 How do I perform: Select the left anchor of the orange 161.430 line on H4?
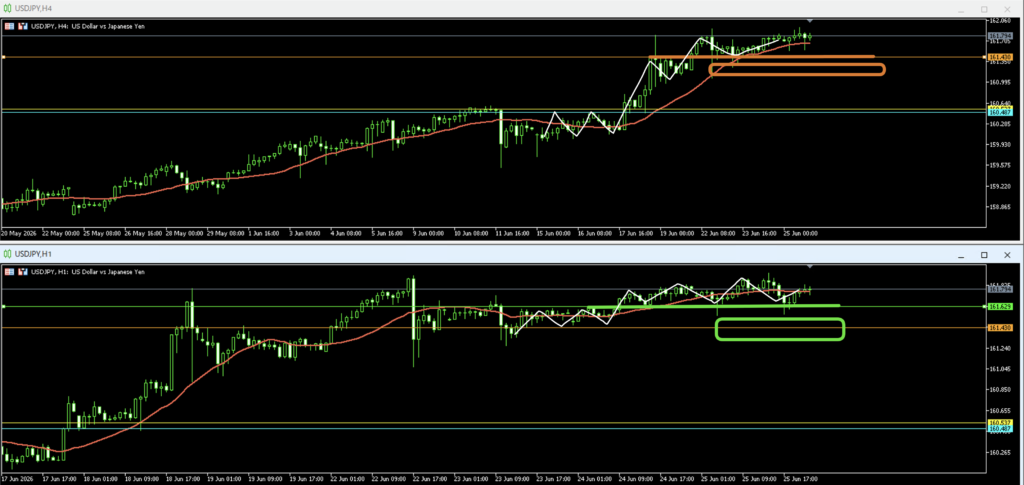(3, 57)
